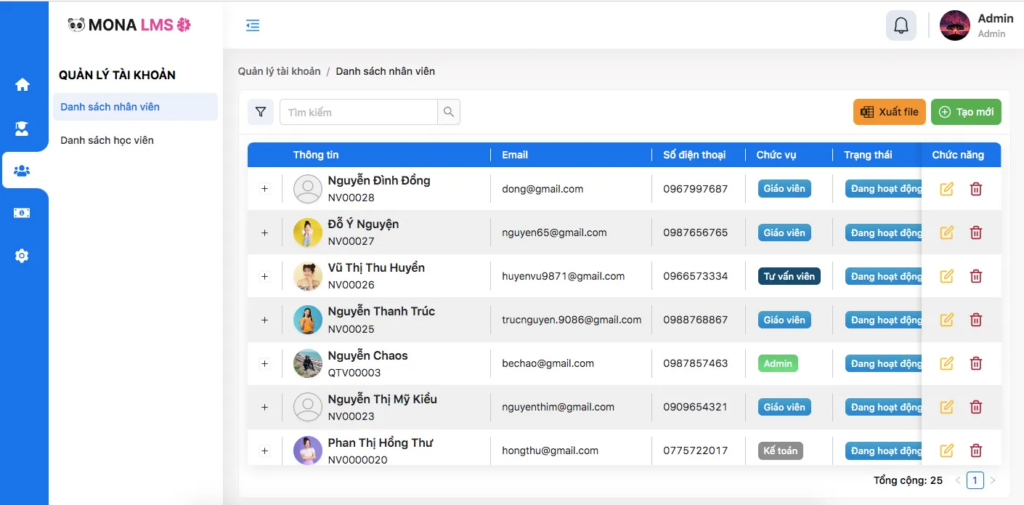Click Danh sách nhân viên breadcrumb
Image resolution: width=1024 pixels, height=505 pixels.
tap(385, 71)
